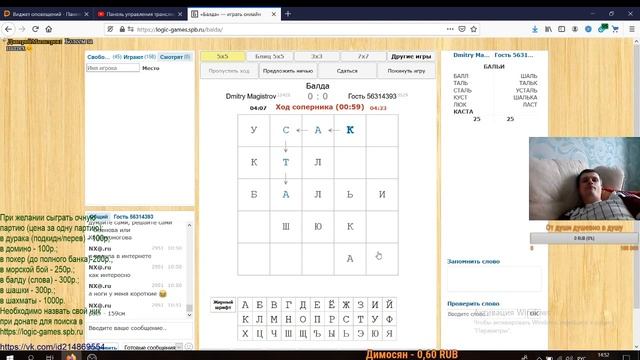Image resolution: width=640 pixels, height=360 pixels.
Task: Bookmark this page with the star icon
Action: coord(473,29)
